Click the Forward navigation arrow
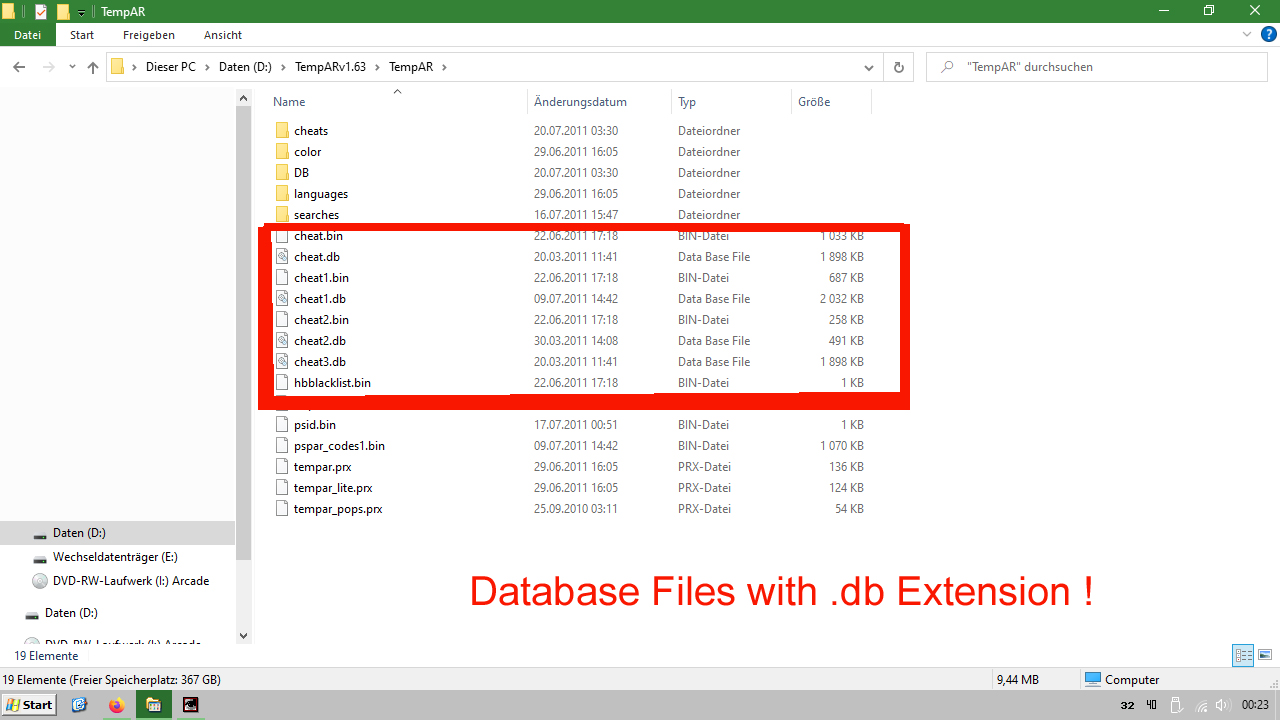1280x720 pixels. coord(48,67)
